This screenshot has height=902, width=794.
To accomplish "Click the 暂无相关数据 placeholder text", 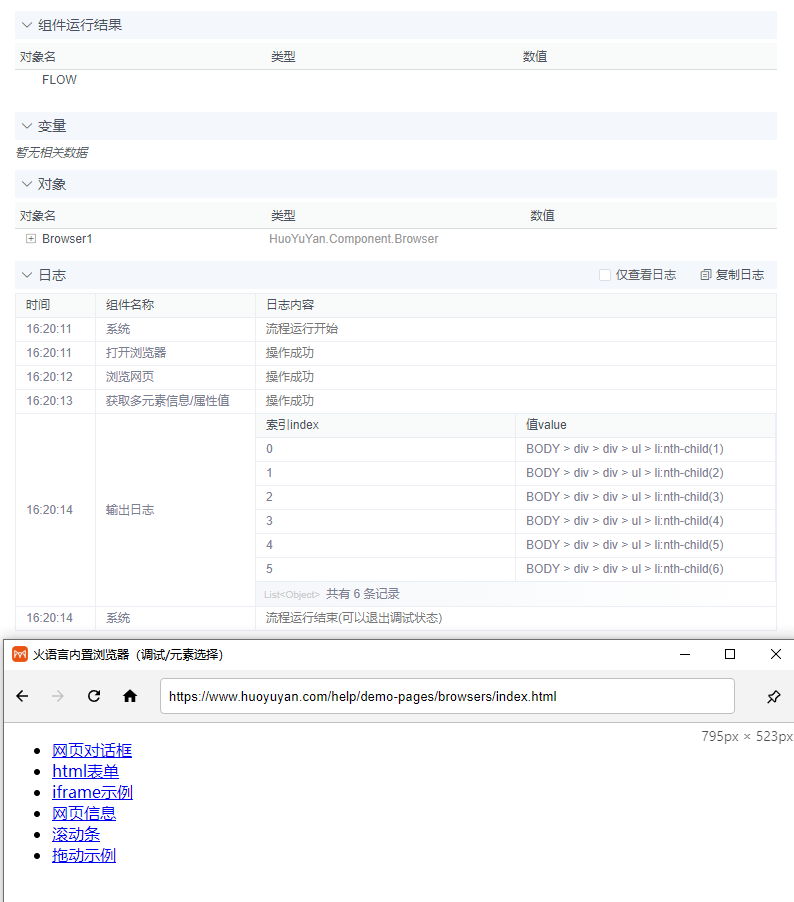I will (52, 152).
